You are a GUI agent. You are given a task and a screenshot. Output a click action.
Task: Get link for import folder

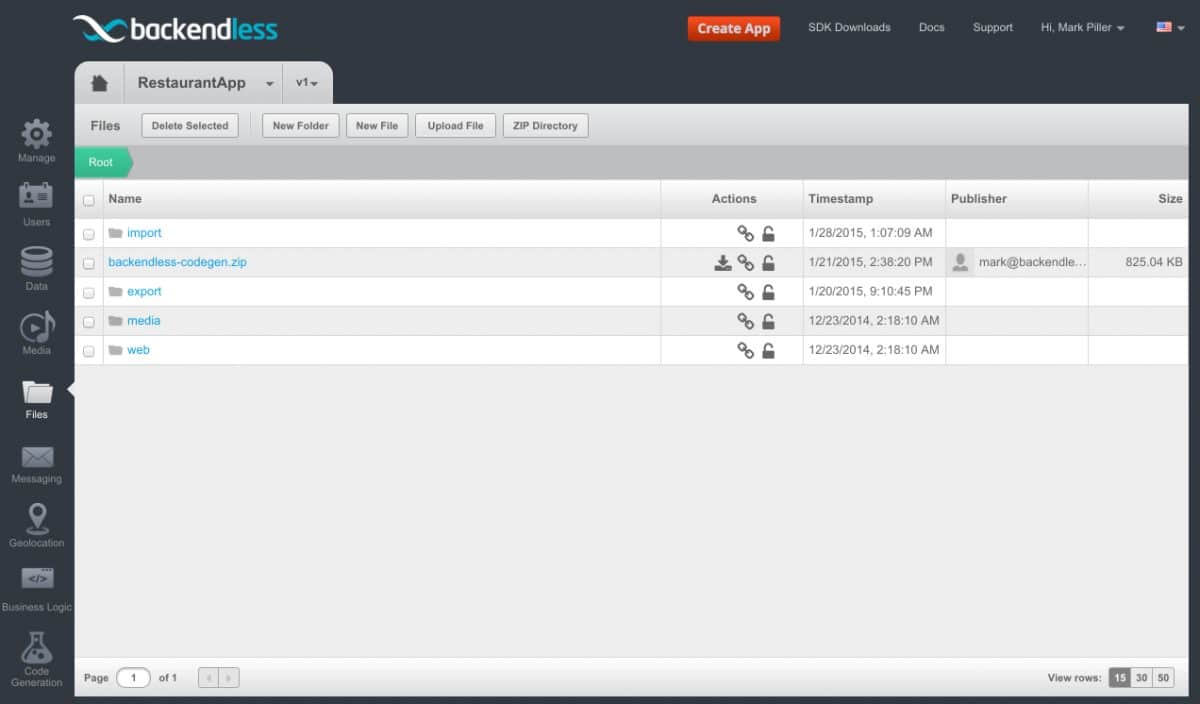point(746,234)
